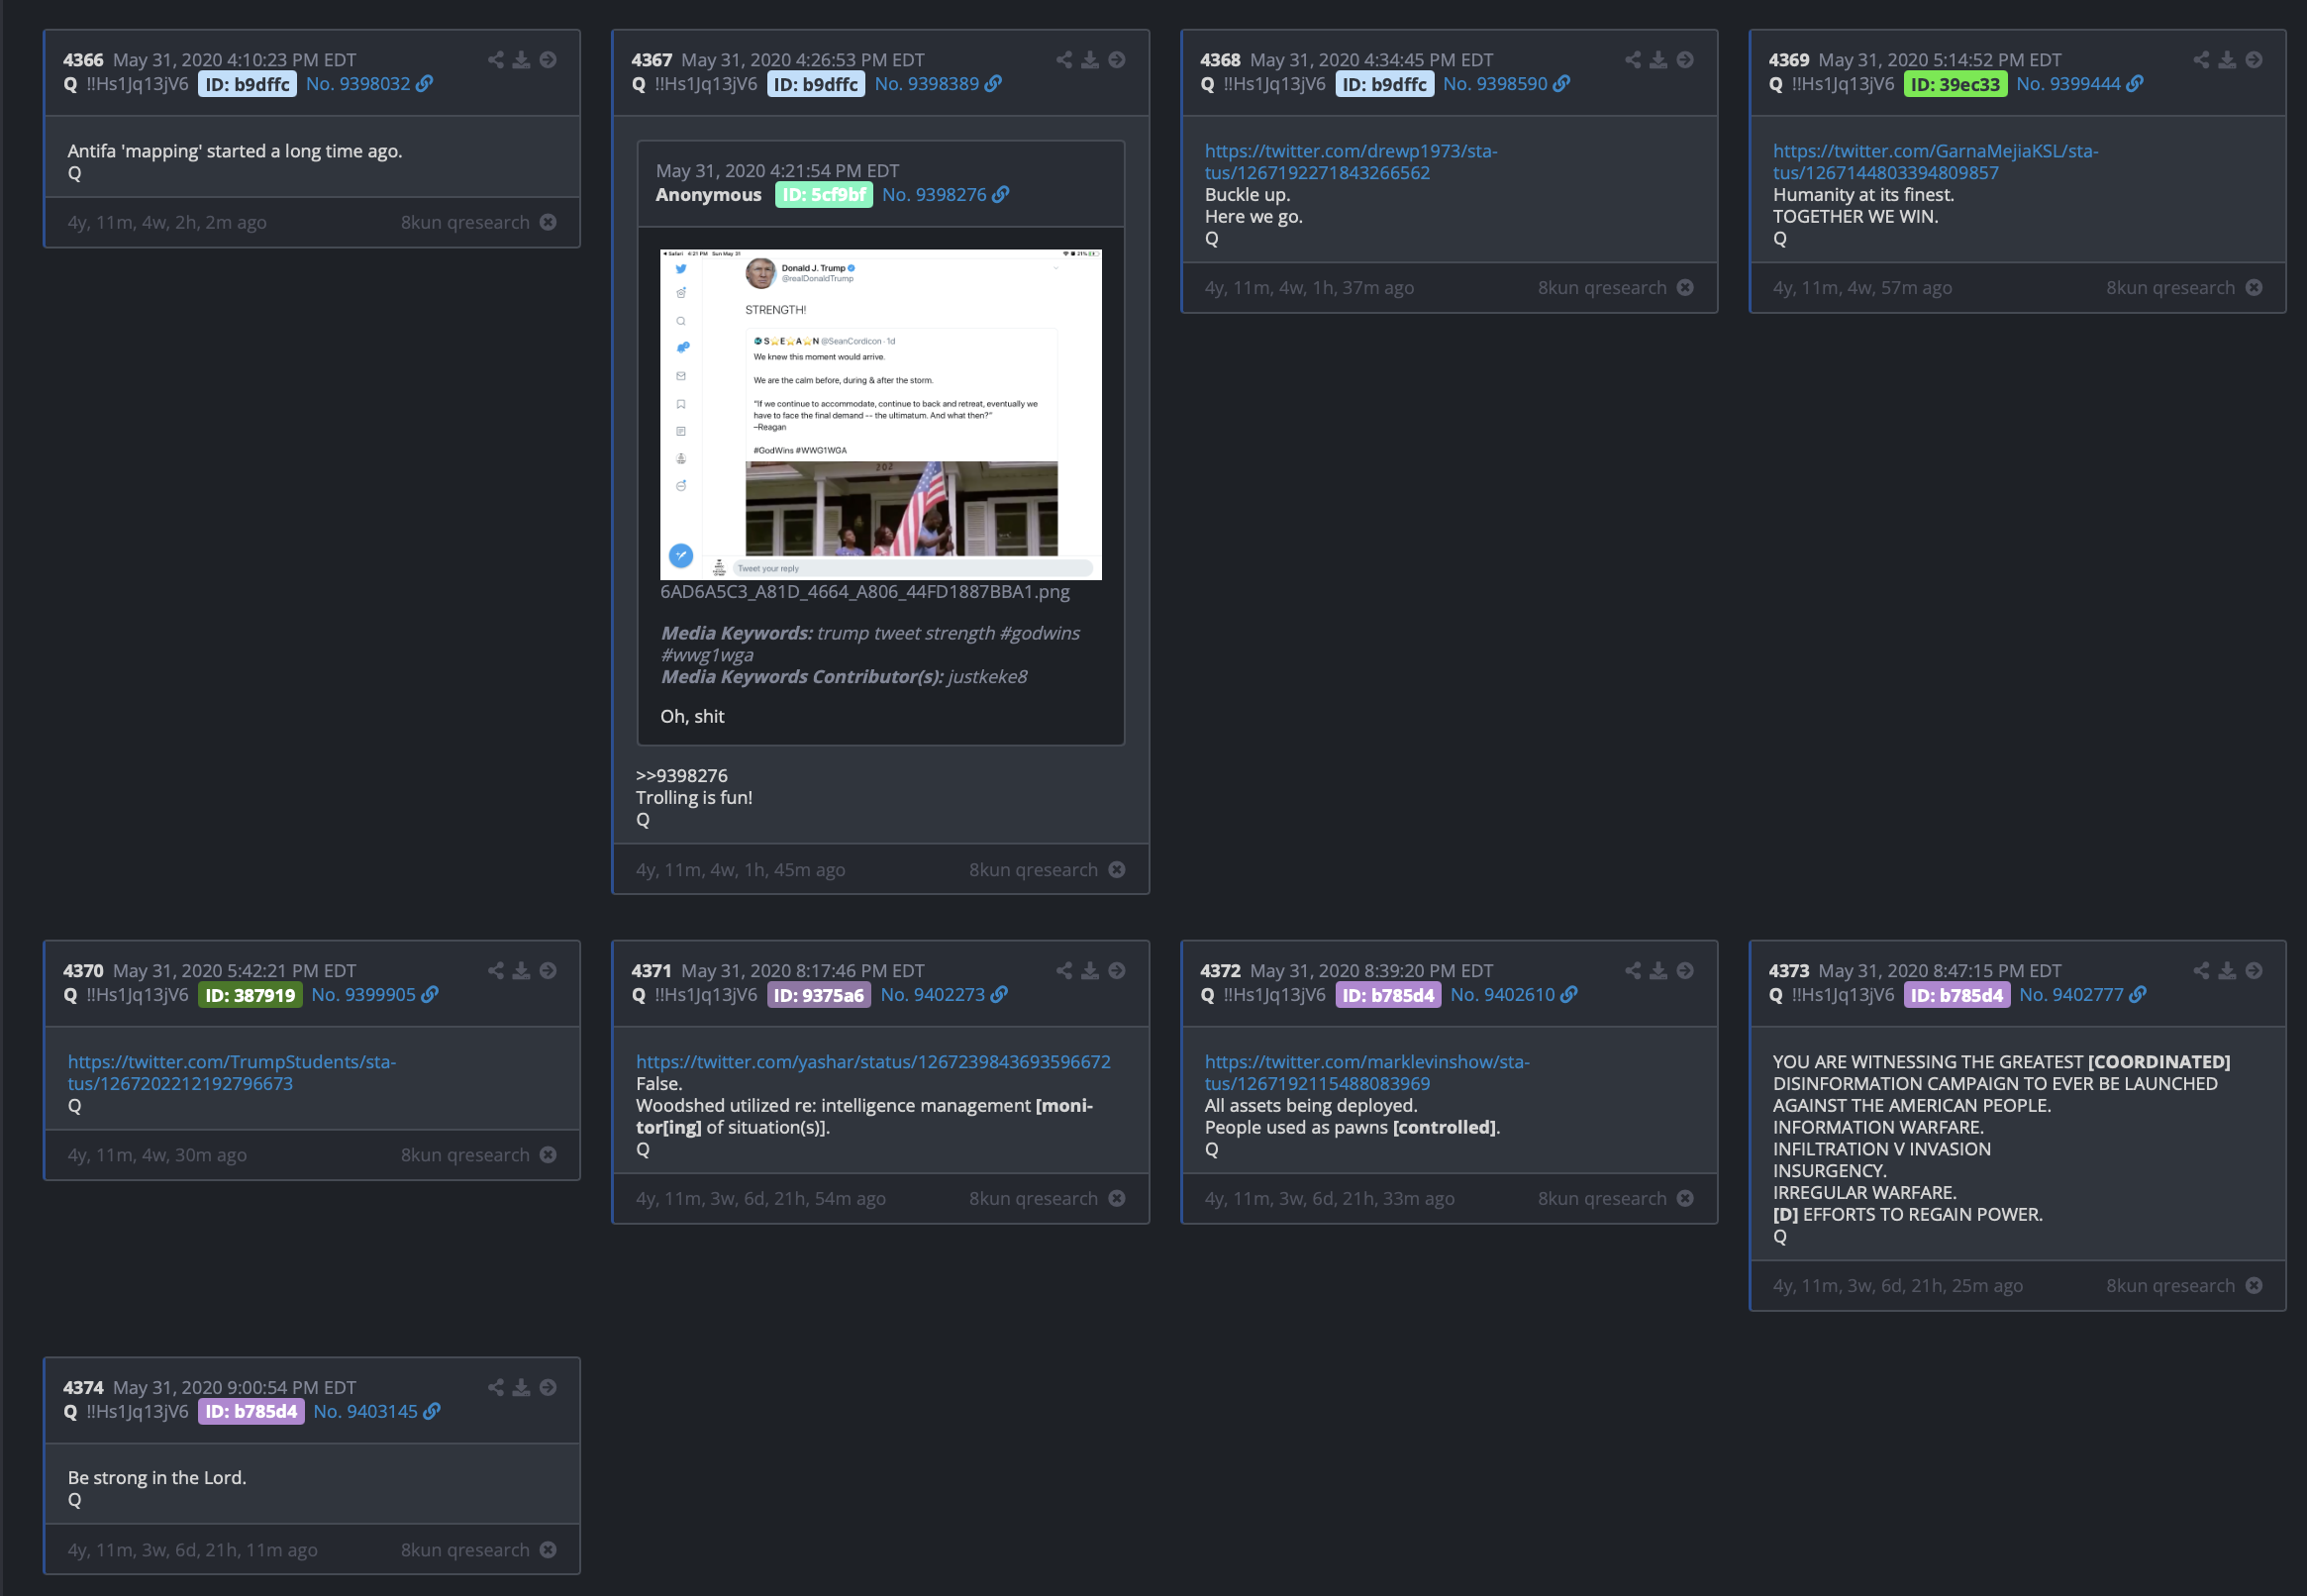This screenshot has height=1596, width=2307.
Task: Open post link No. 9398590
Action: (1495, 84)
